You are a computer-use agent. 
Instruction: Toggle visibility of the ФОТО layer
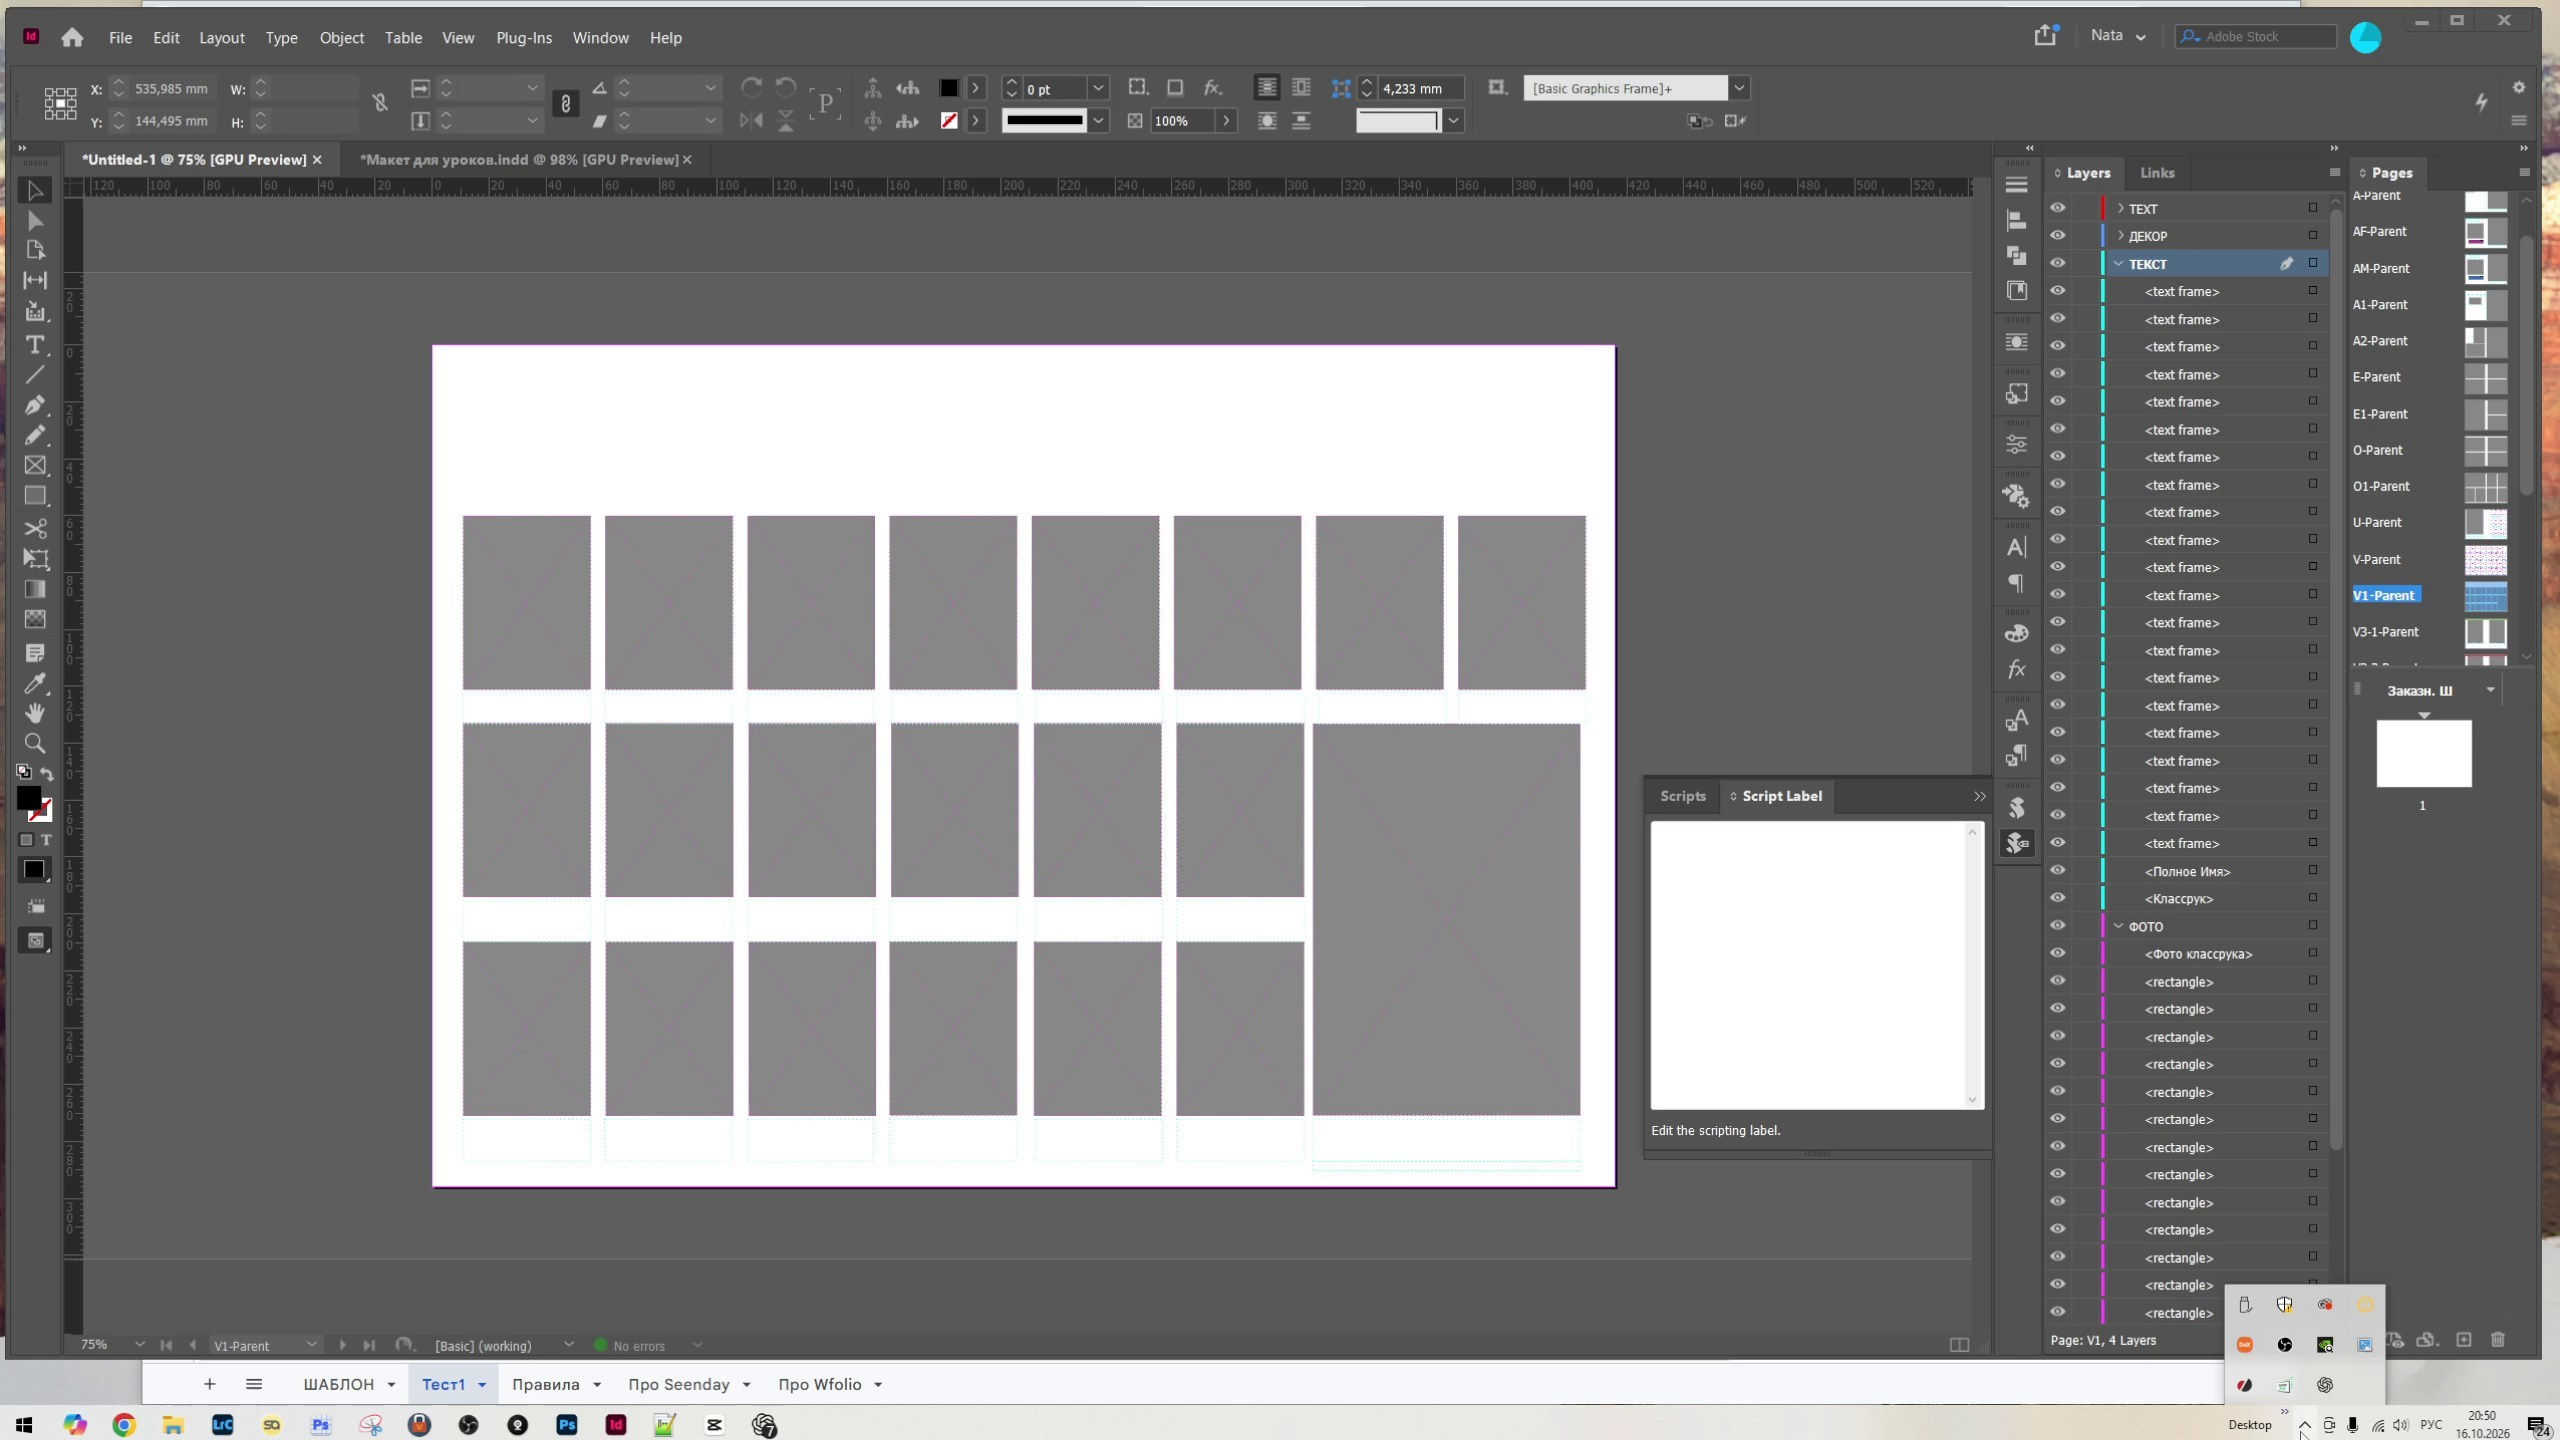(2057, 926)
